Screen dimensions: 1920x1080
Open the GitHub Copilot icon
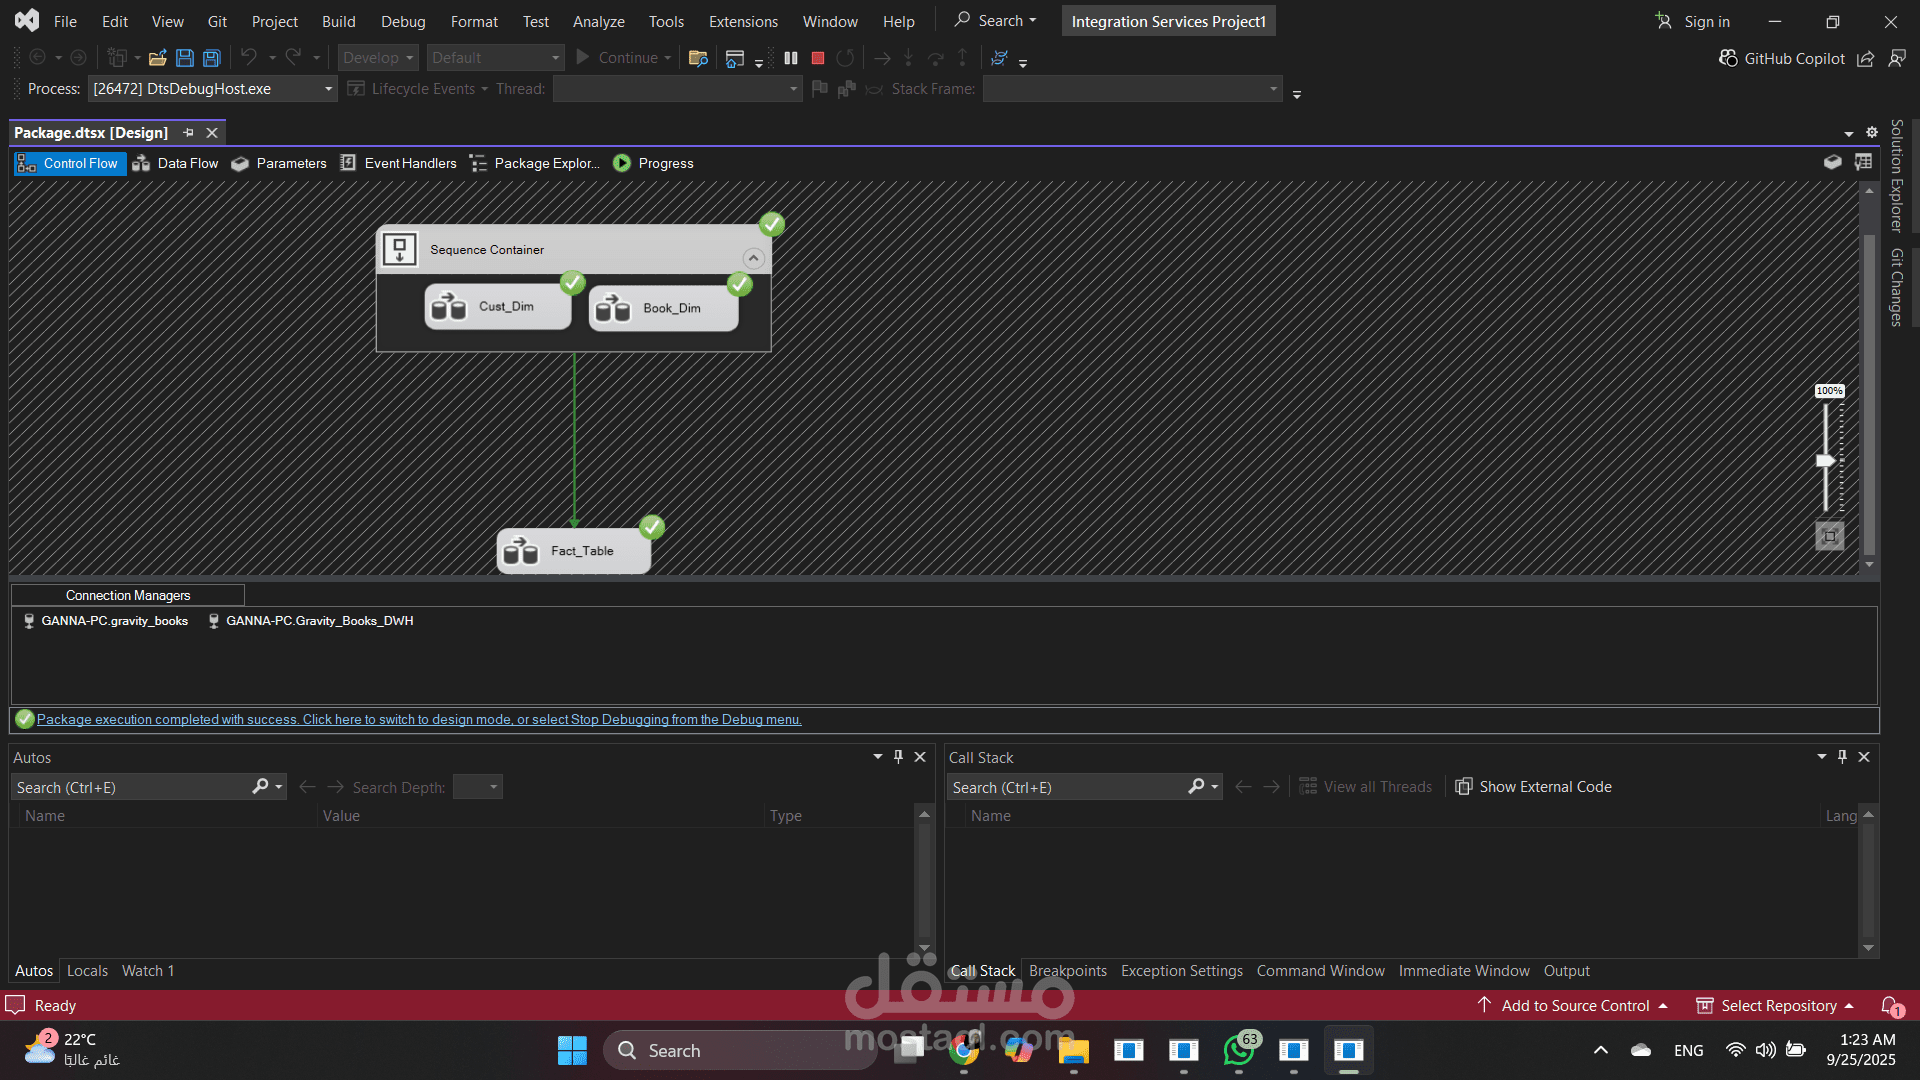click(1728, 58)
